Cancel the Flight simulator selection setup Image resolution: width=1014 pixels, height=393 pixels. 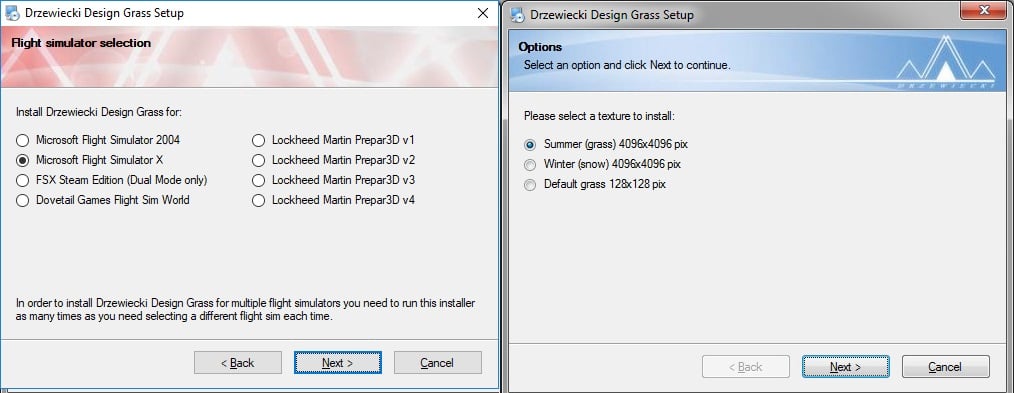(438, 363)
